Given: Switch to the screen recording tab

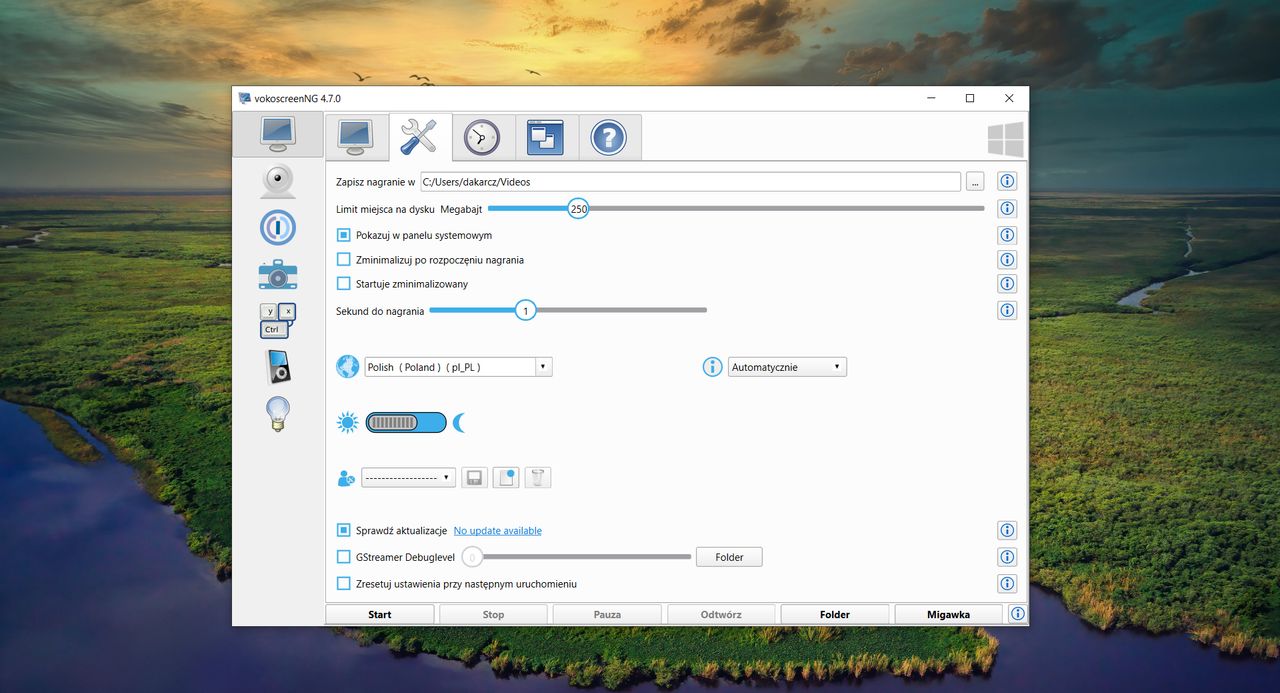Looking at the screenshot, I should tap(356, 137).
